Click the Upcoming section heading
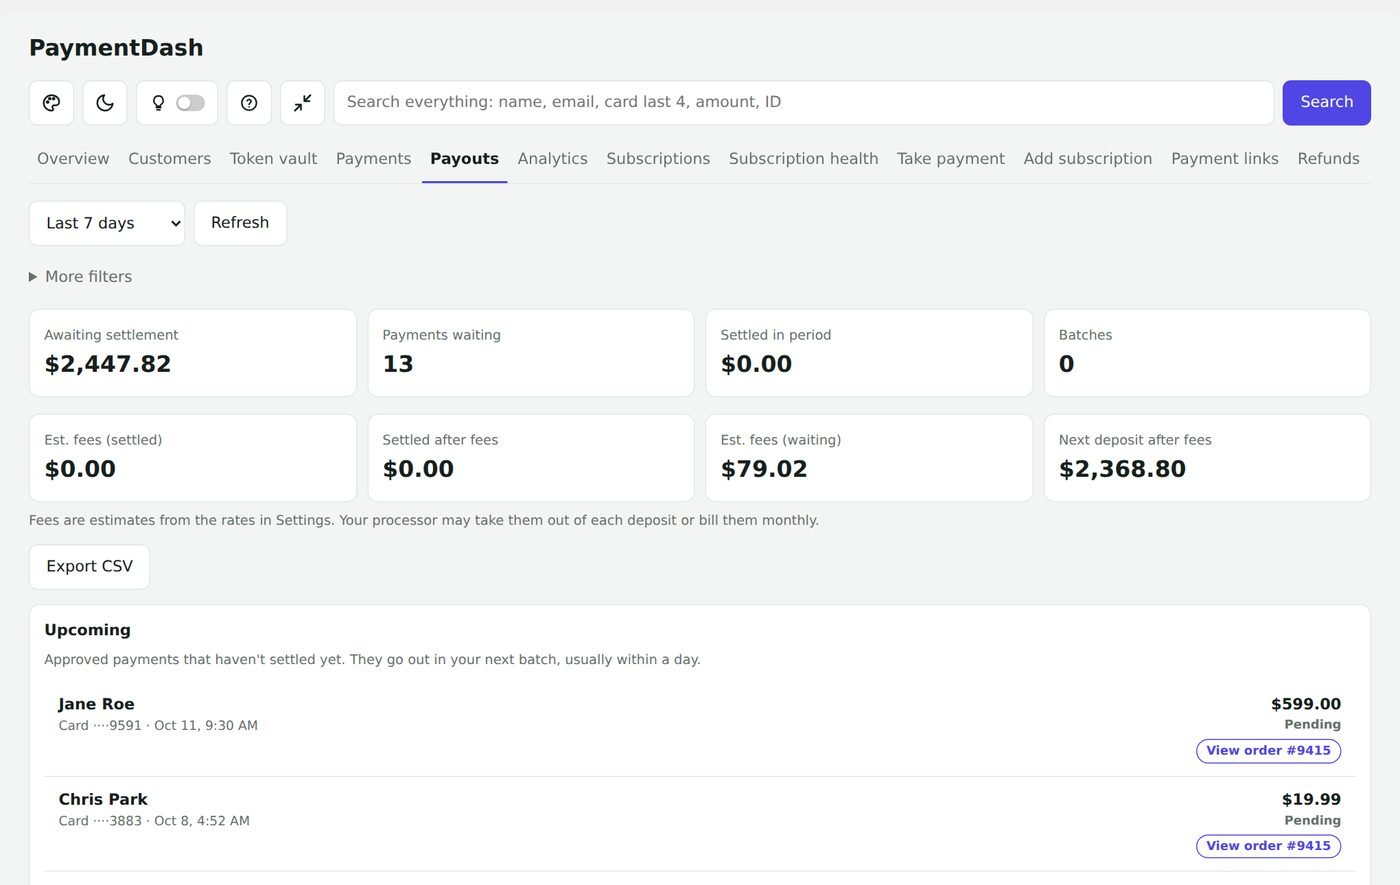The image size is (1400, 885). point(87,630)
